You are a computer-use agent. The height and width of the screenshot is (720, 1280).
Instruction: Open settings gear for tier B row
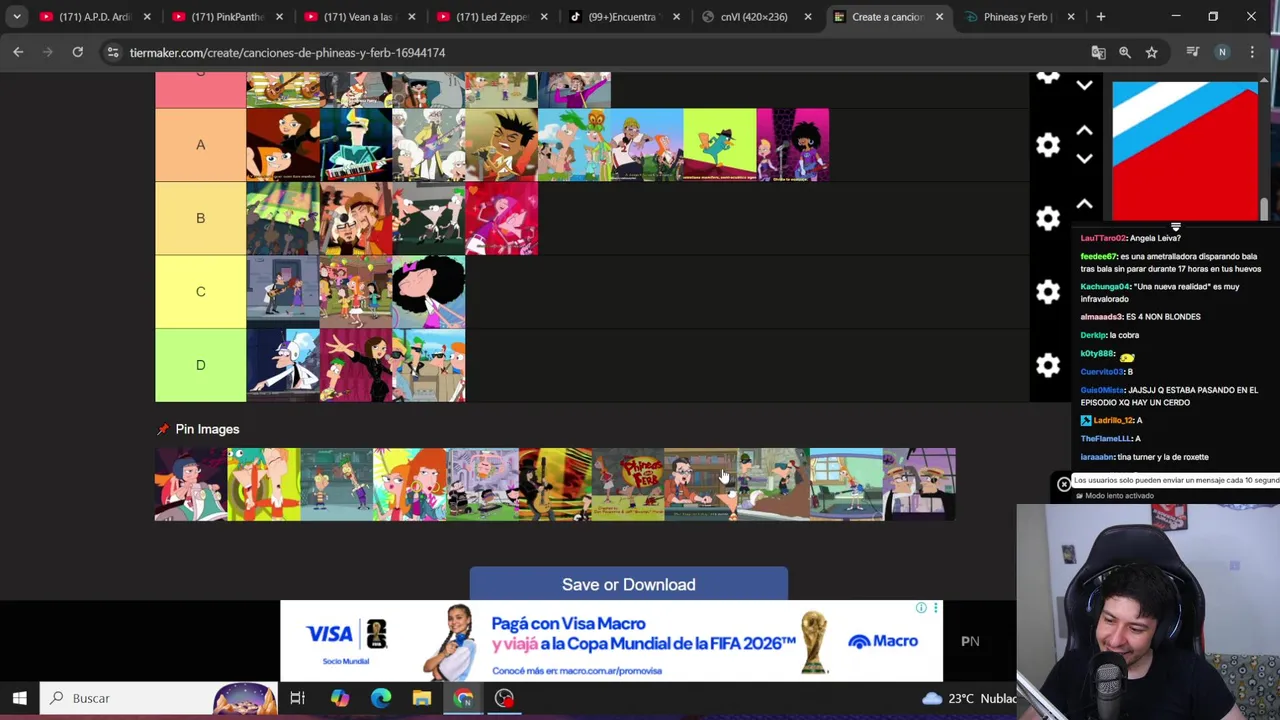click(1047, 218)
